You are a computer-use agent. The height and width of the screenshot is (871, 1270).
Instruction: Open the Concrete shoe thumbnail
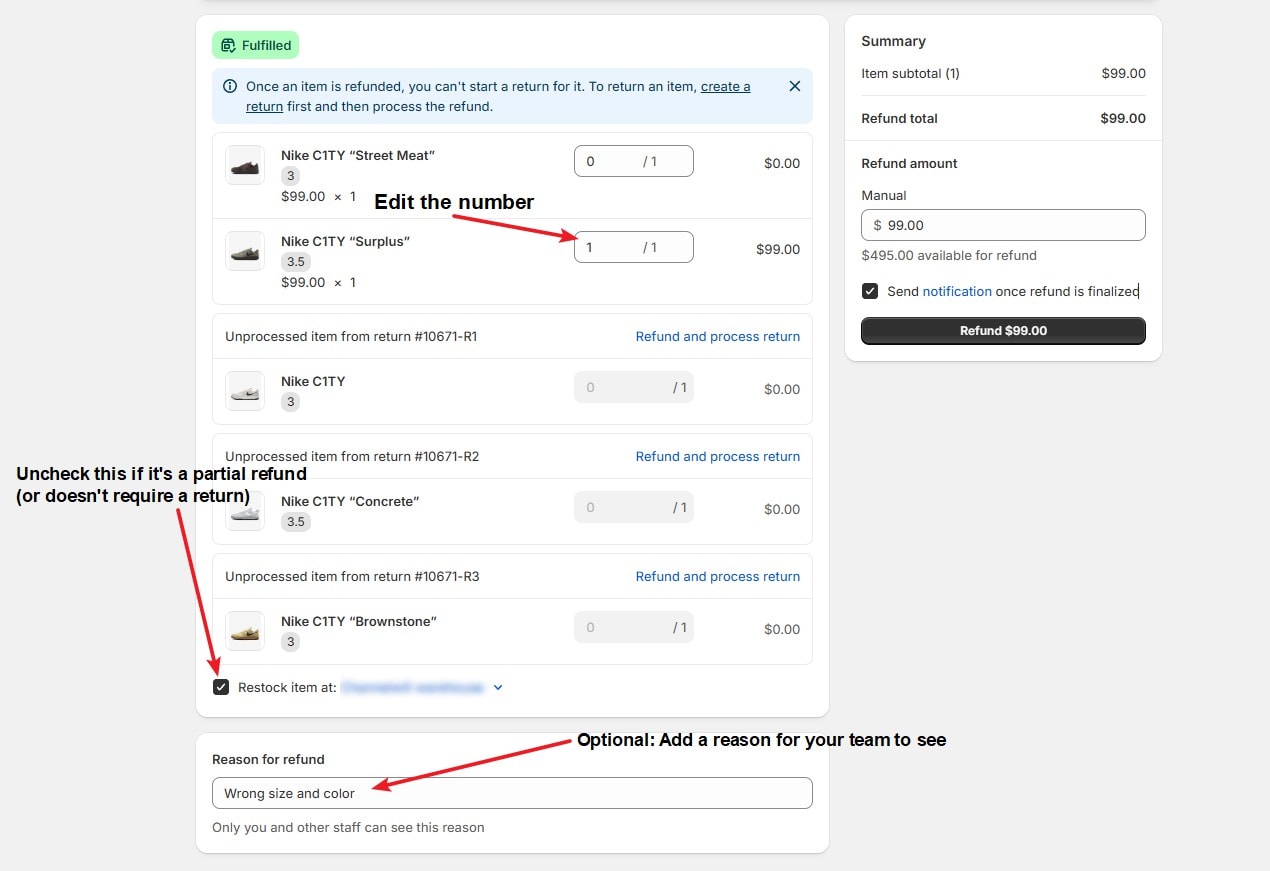pos(245,511)
